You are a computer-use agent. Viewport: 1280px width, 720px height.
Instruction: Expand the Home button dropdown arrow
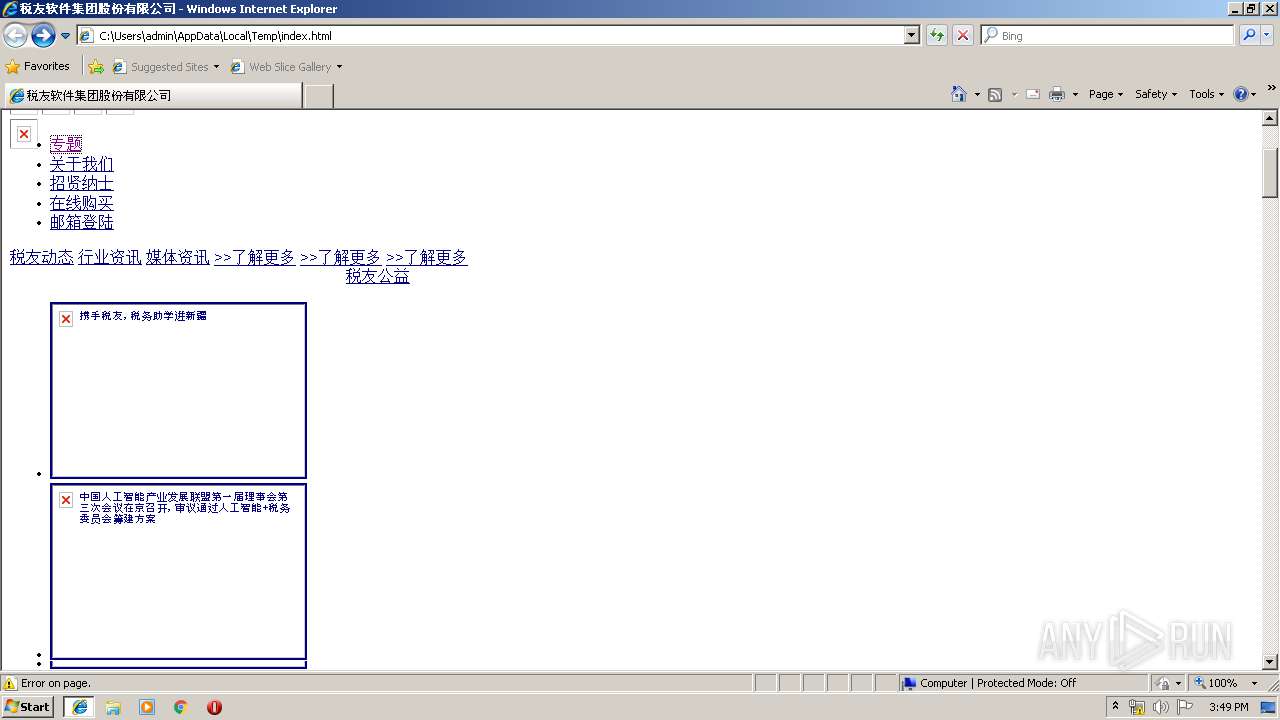coord(977,94)
